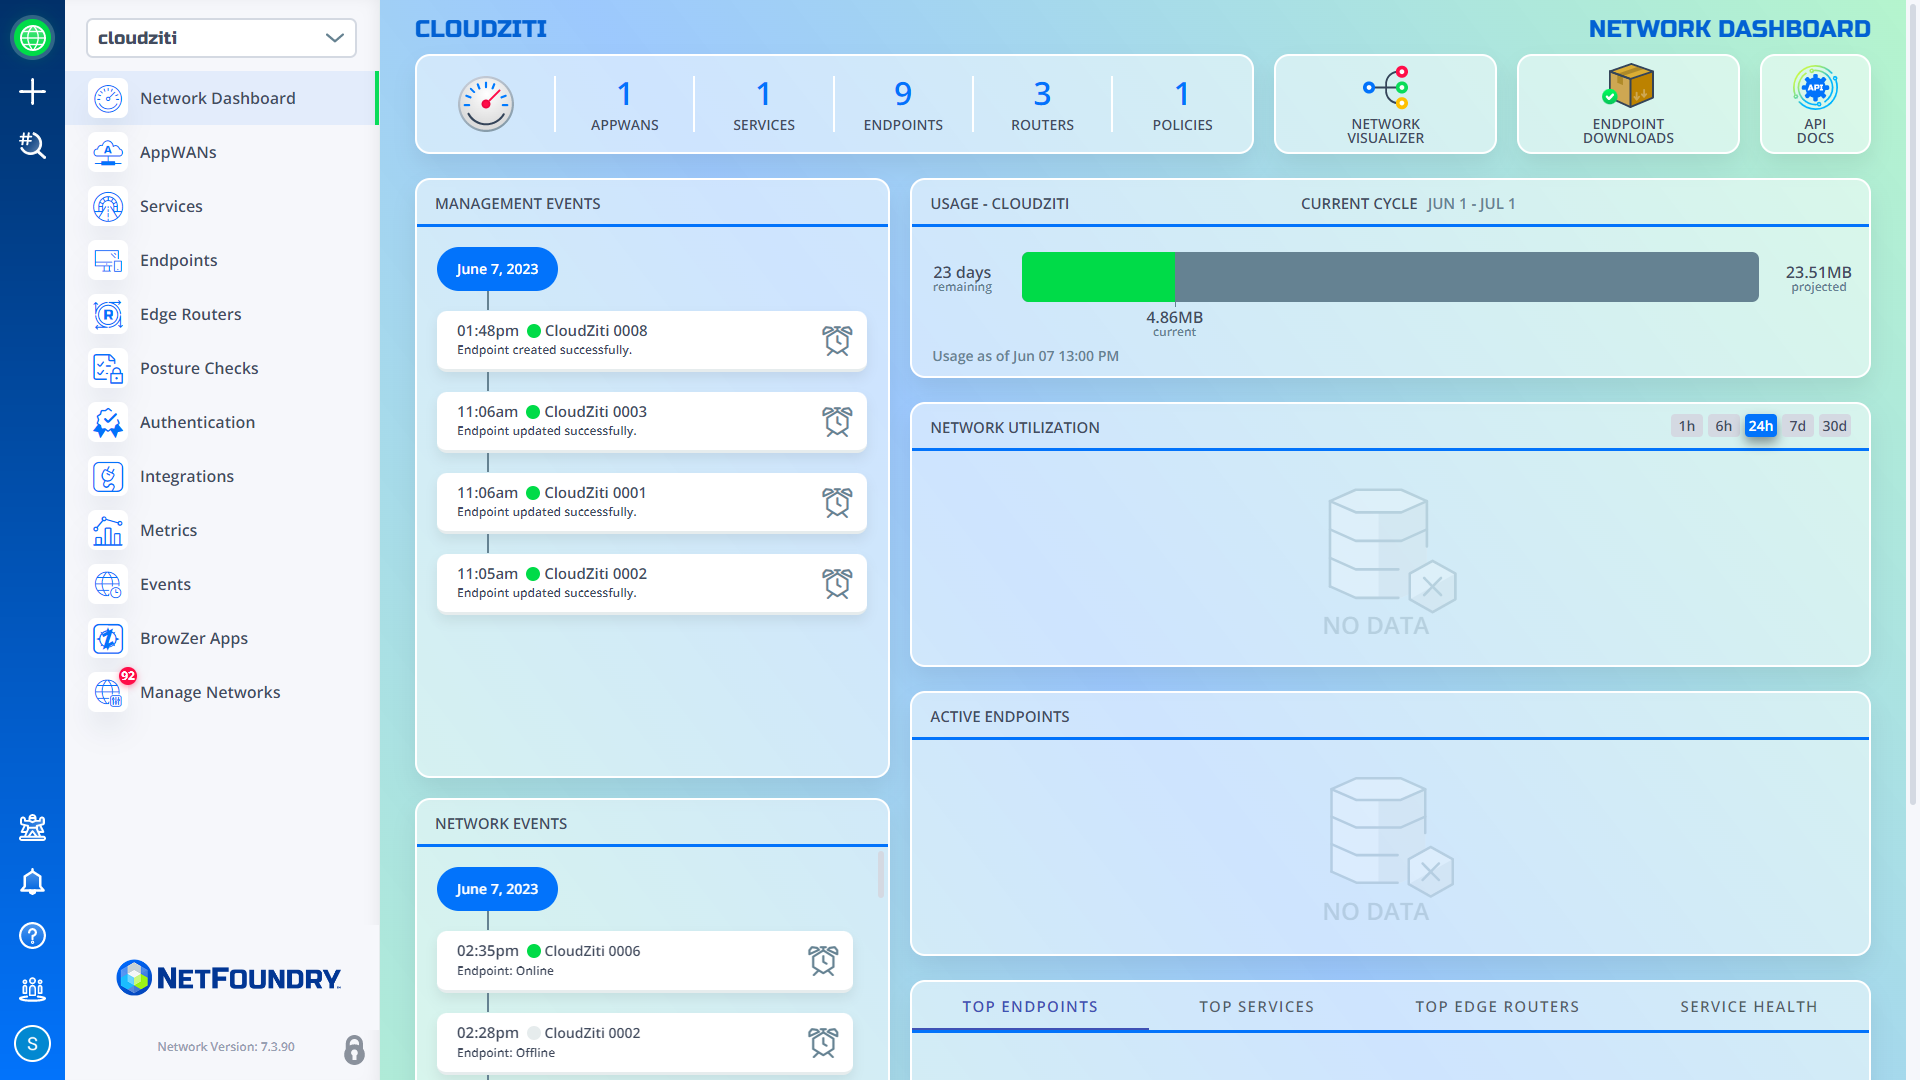This screenshot has width=1920, height=1080.
Task: Click alarm clock icon for CloudZiti 0006 online event
Action: point(823,960)
